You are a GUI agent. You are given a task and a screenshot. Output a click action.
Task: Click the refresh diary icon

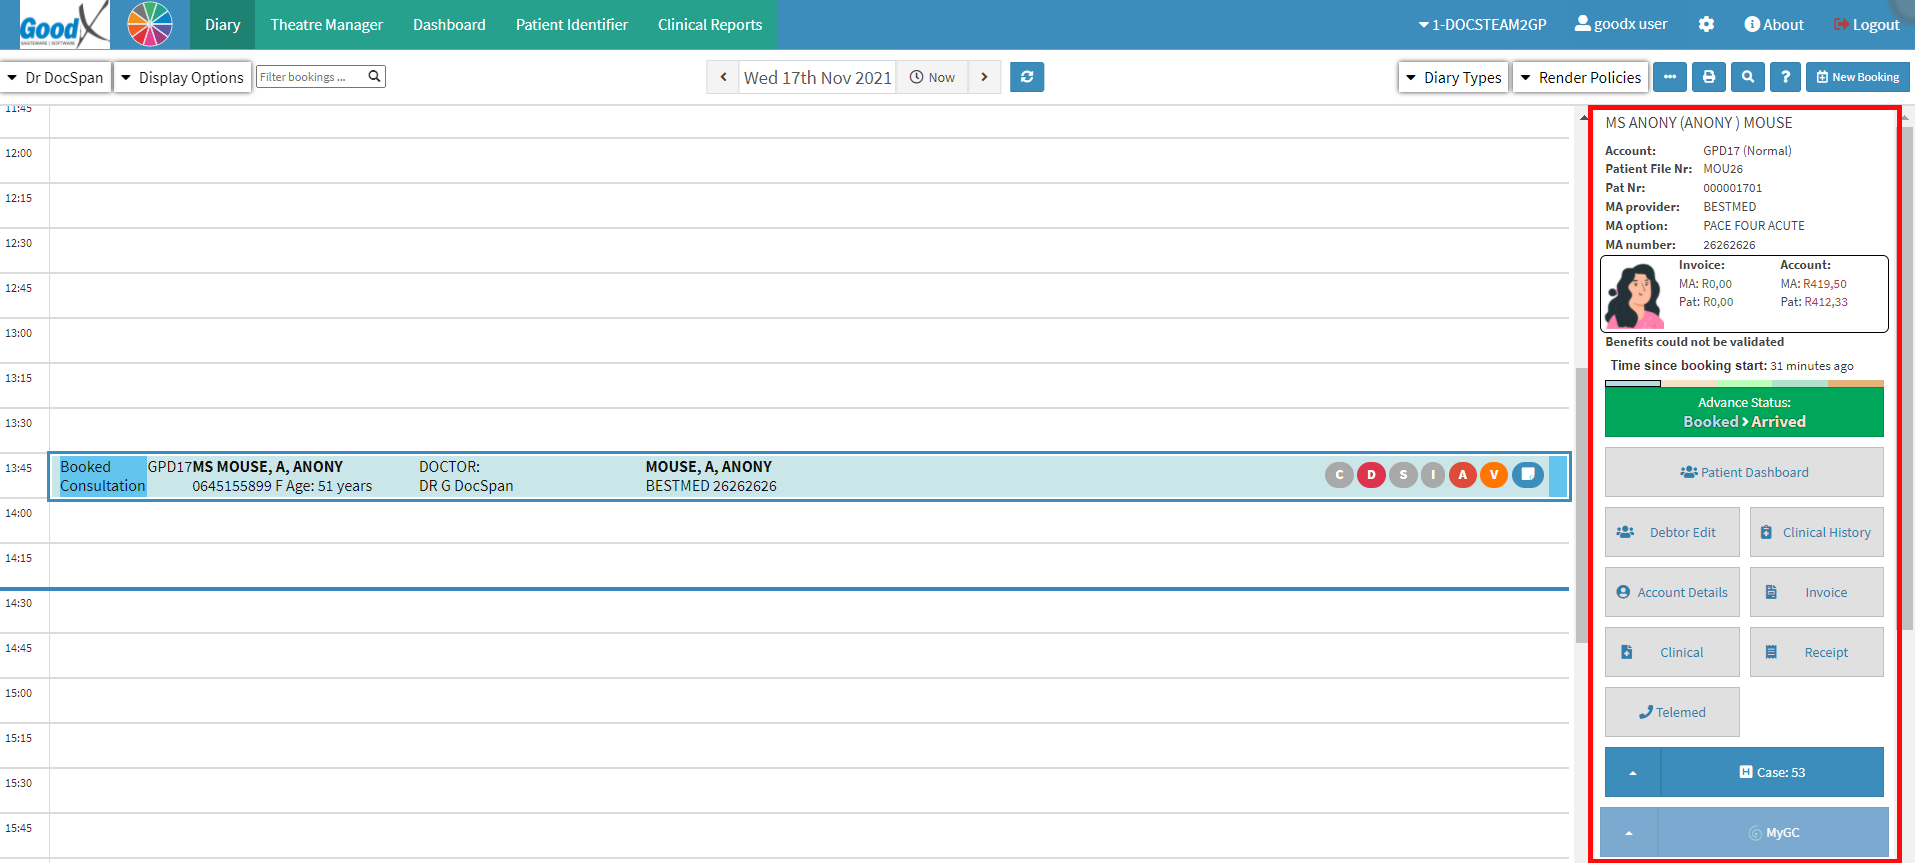point(1026,77)
